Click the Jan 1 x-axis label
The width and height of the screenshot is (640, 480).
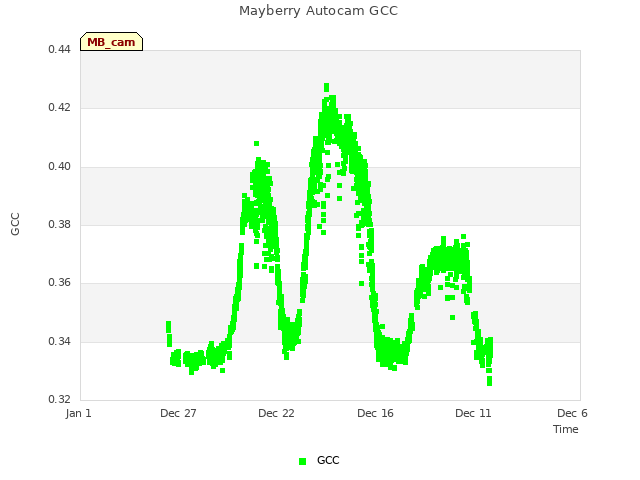pos(78,413)
